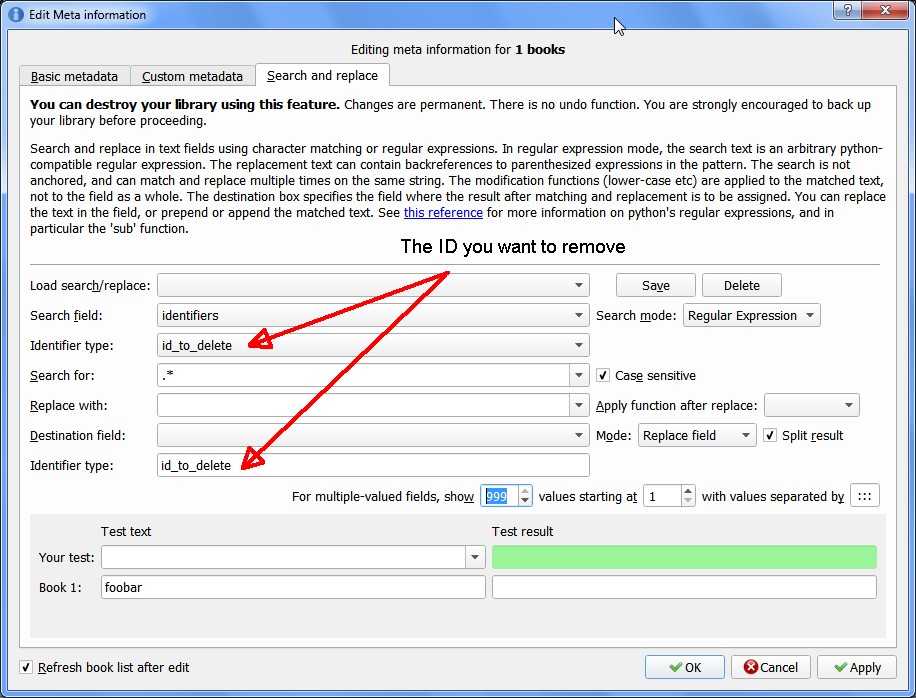This screenshot has height=698, width=916.
Task: Click the values separated by field
Action: click(865, 496)
